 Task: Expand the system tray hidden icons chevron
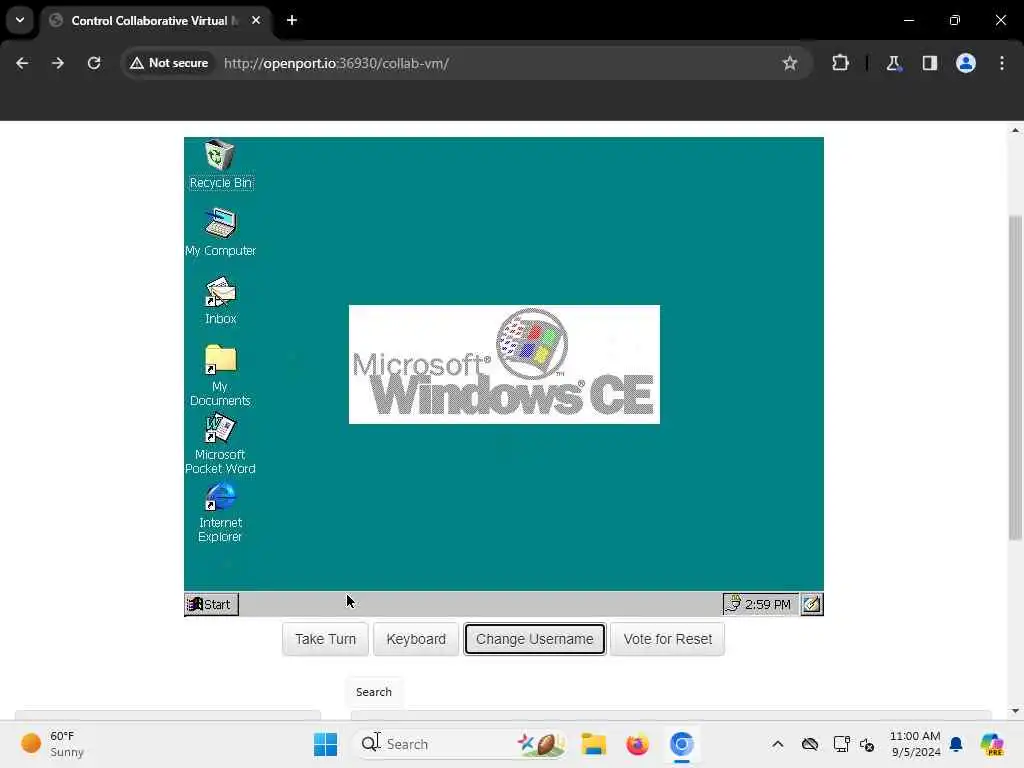[x=778, y=744]
